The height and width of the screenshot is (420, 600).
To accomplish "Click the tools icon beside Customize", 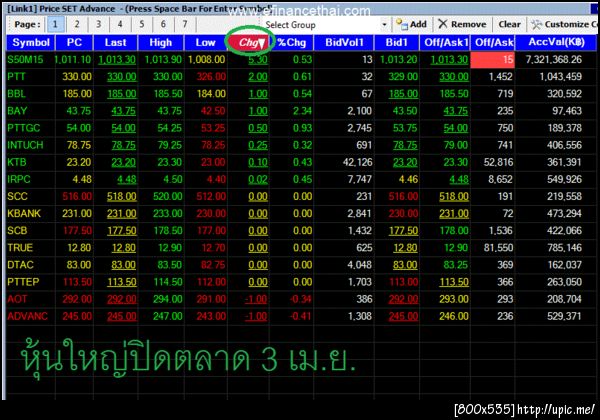I will tap(536, 24).
